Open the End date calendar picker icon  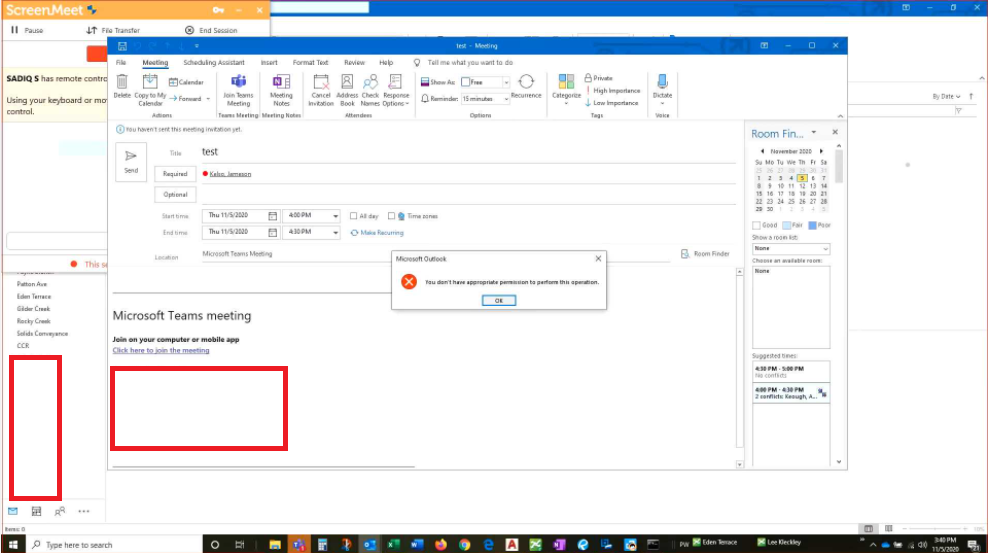coord(272,232)
